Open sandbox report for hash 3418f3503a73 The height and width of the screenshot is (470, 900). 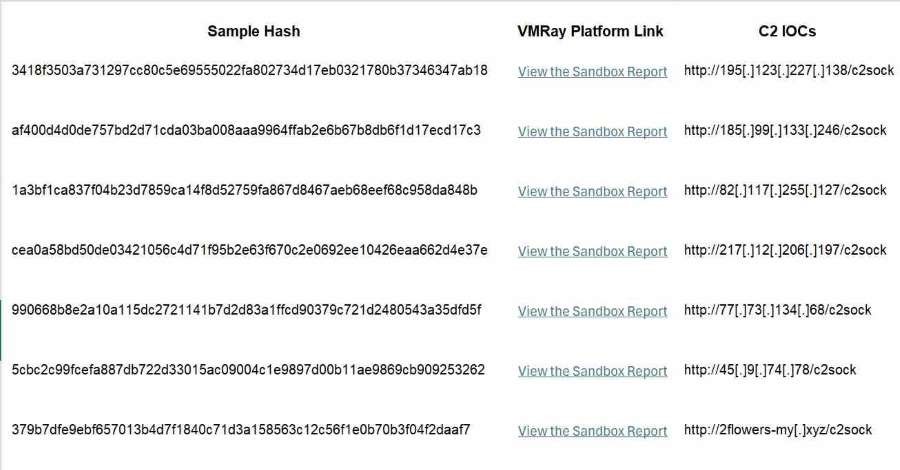coord(592,72)
